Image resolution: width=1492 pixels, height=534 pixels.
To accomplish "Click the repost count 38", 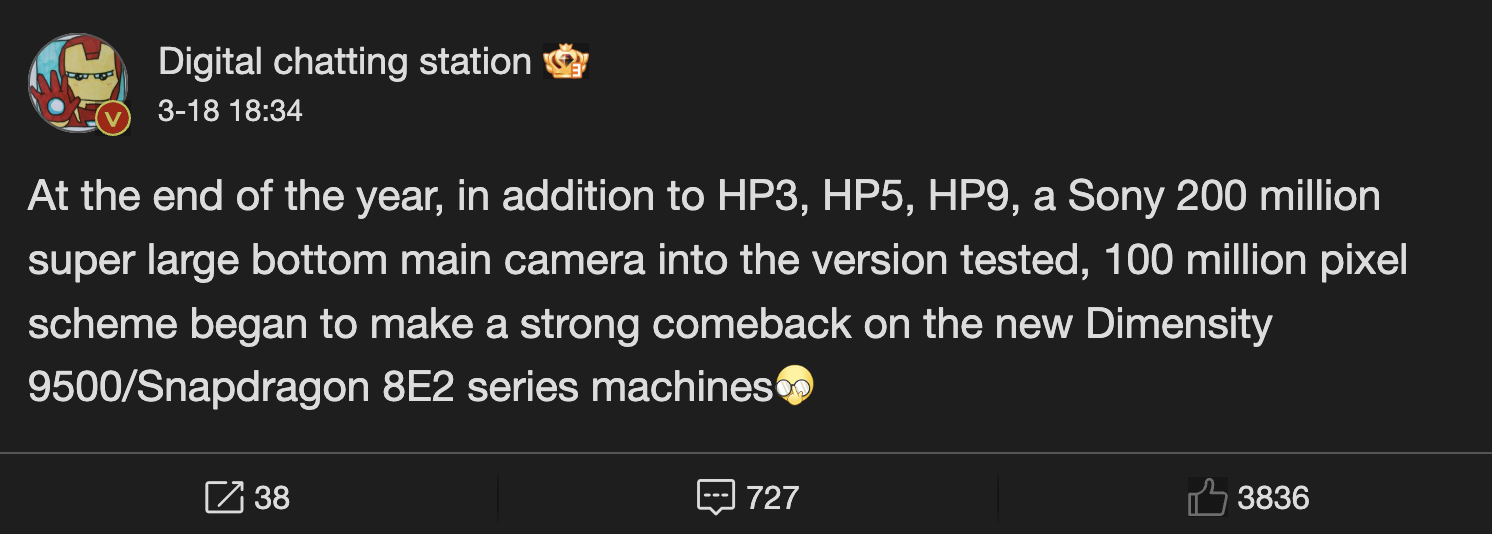I will pyautogui.click(x=272, y=497).
